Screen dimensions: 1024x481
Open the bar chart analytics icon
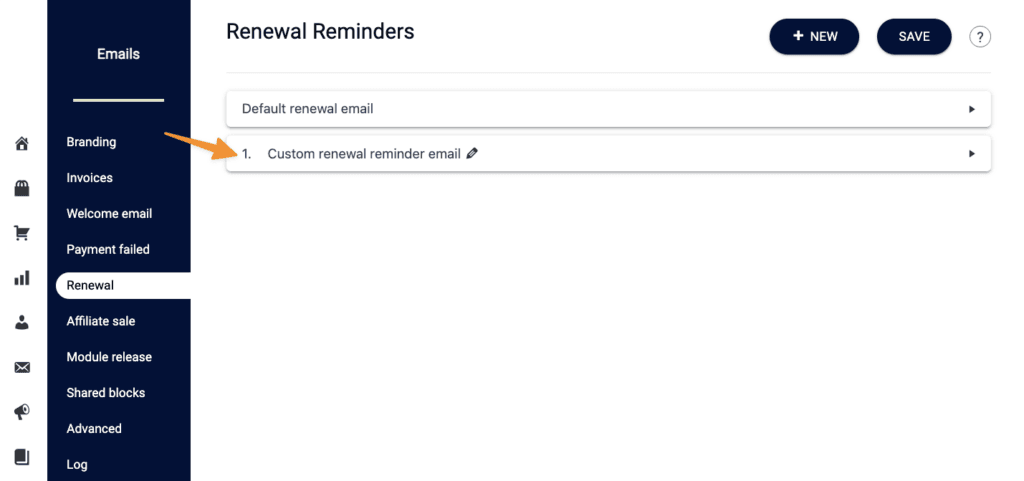coord(22,279)
